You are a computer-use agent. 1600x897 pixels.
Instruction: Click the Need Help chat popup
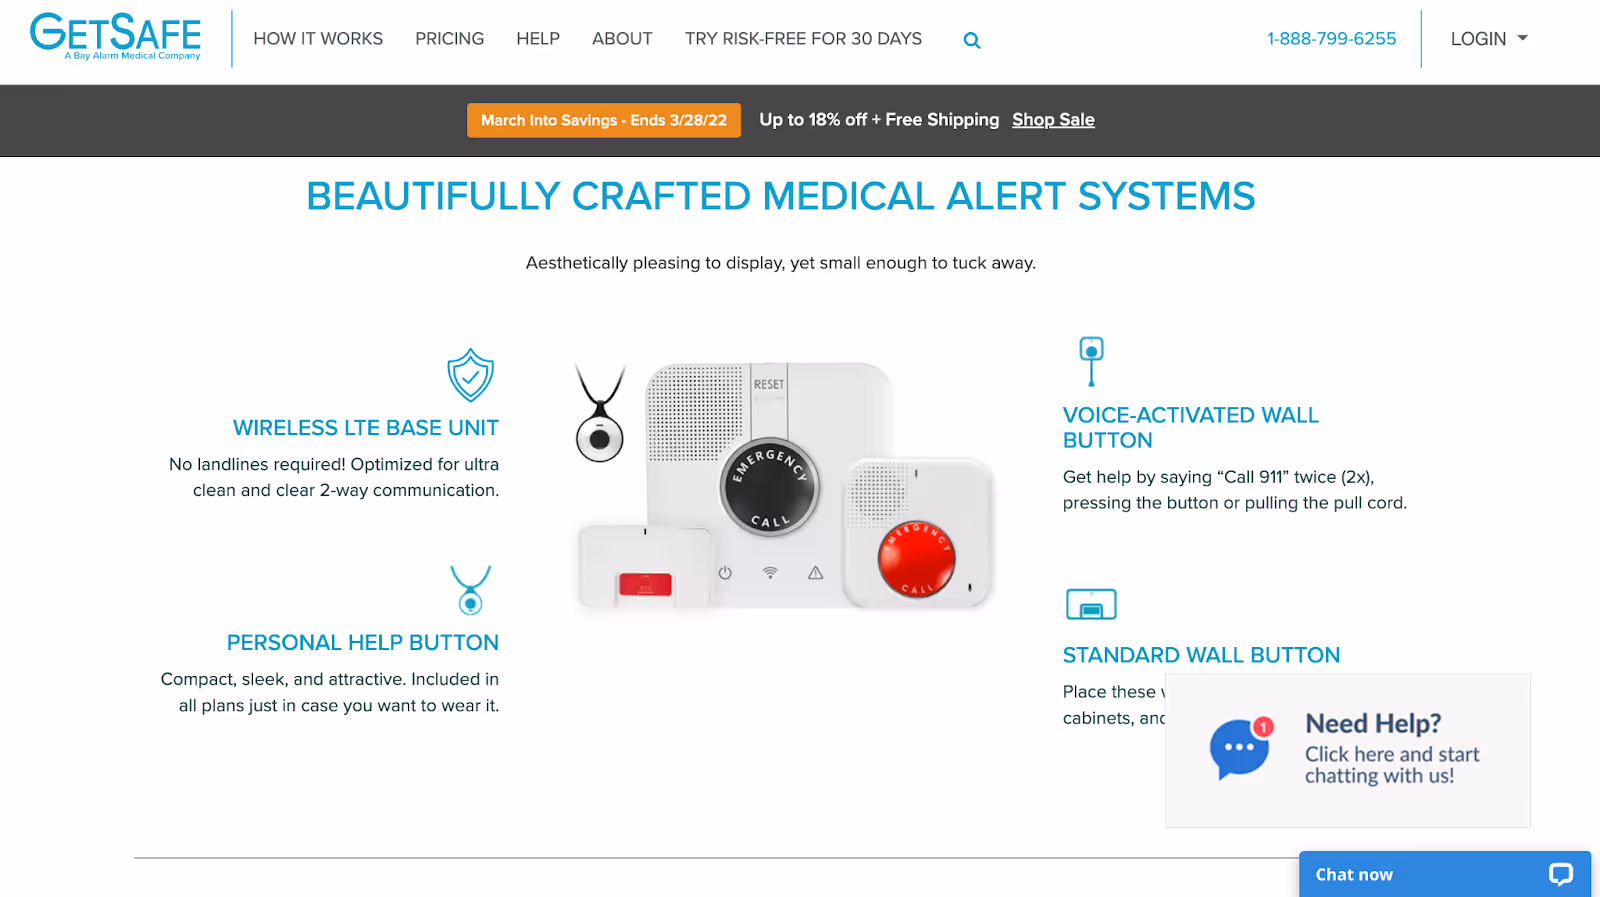click(x=1347, y=750)
